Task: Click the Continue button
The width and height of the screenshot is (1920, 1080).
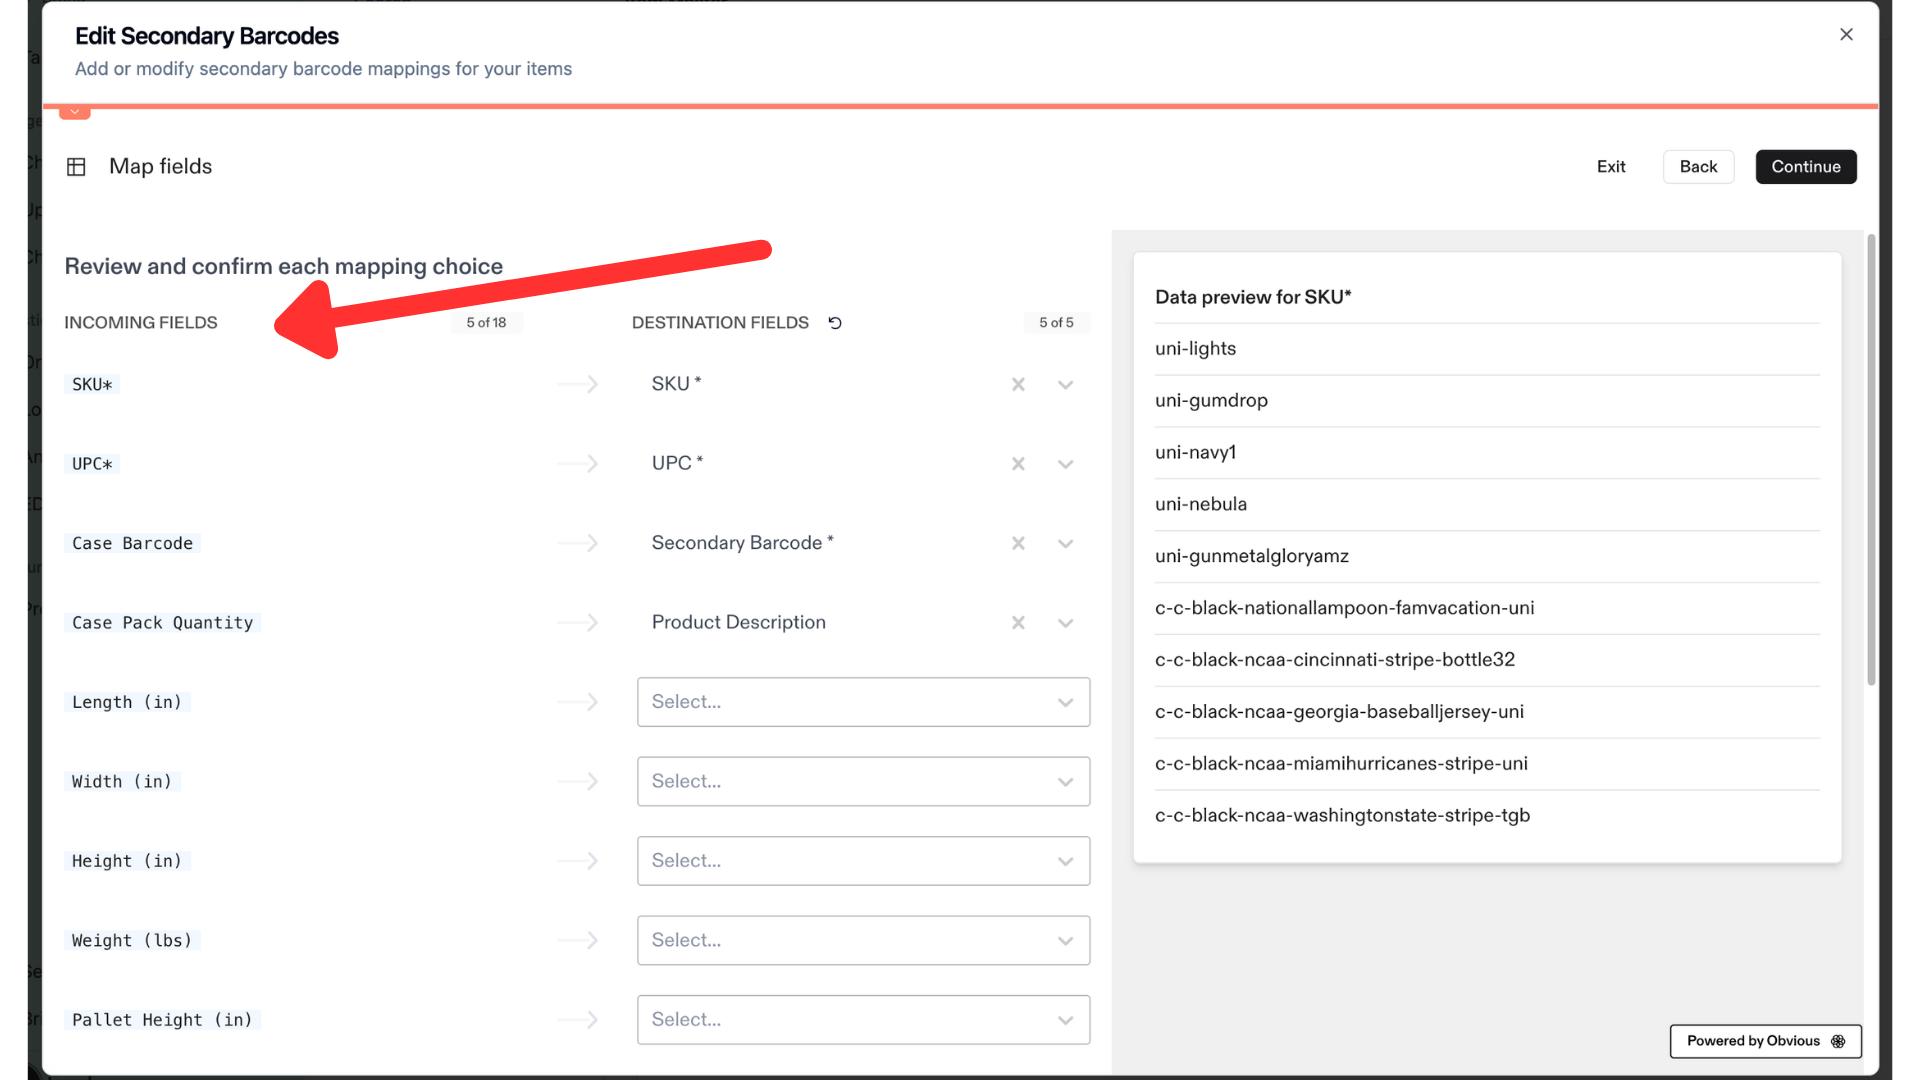Action: (1806, 167)
